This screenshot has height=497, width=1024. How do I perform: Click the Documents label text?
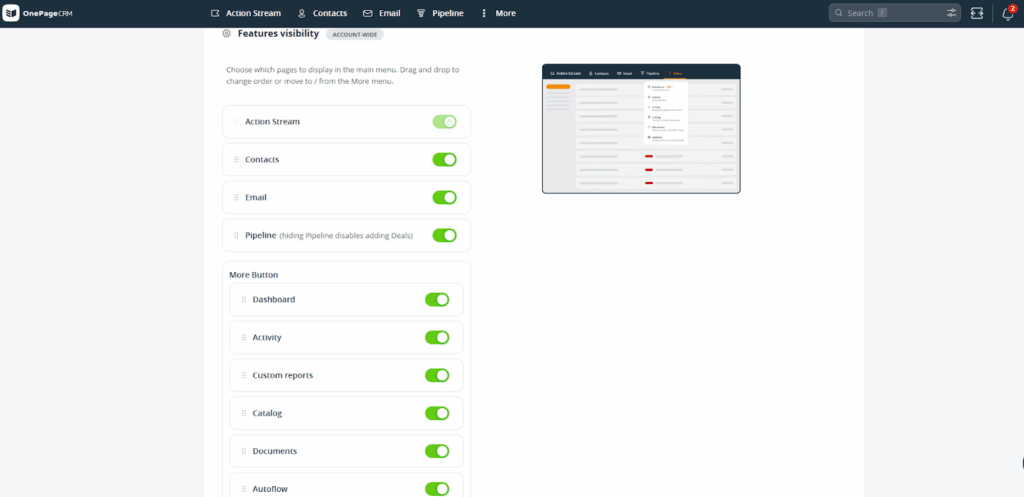click(x=275, y=451)
